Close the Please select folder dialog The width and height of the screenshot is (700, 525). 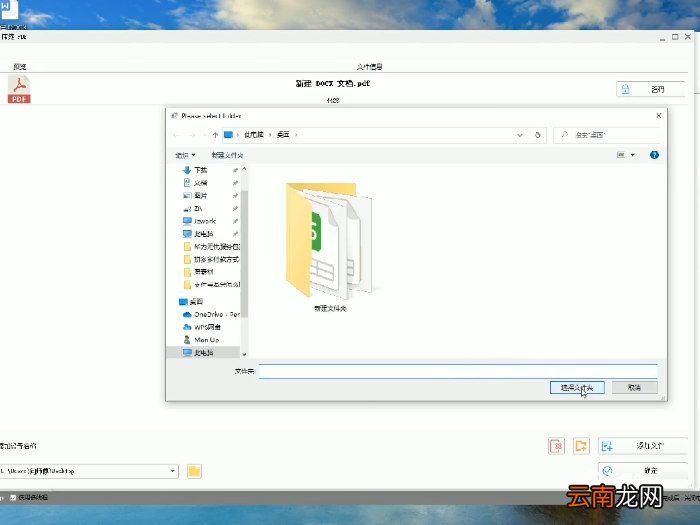(x=658, y=116)
